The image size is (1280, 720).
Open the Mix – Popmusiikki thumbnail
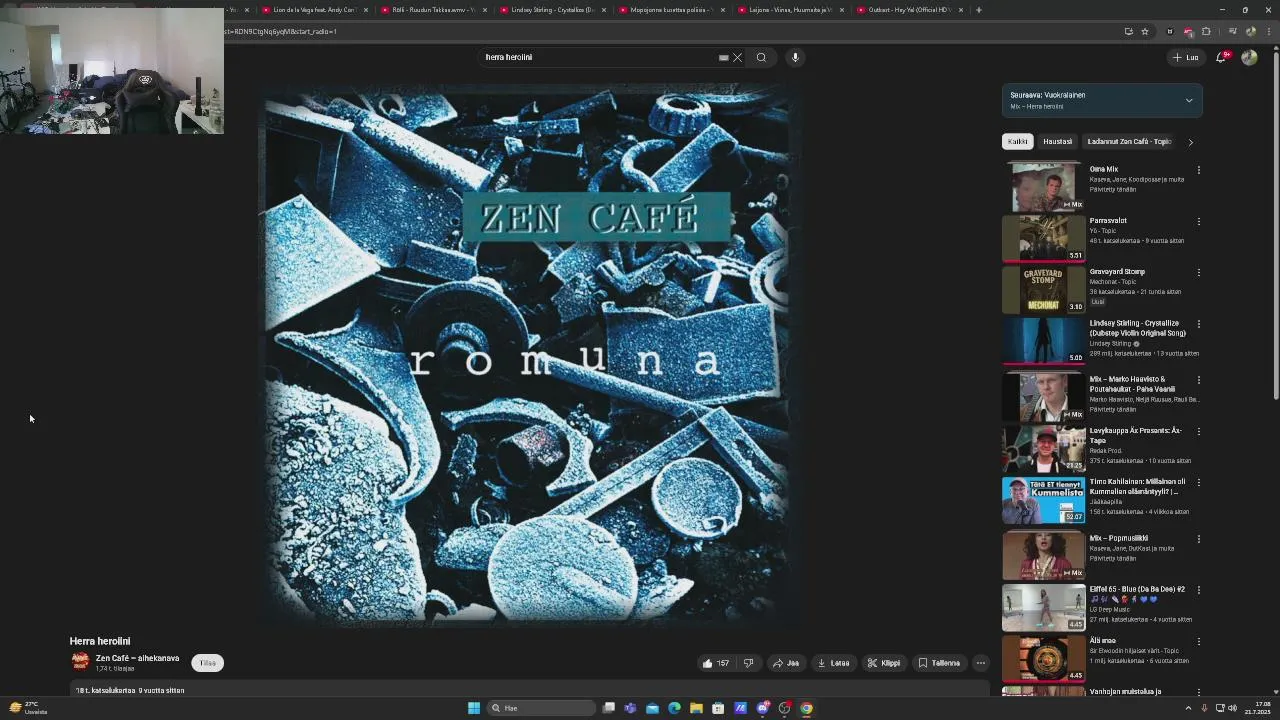coord(1043,555)
